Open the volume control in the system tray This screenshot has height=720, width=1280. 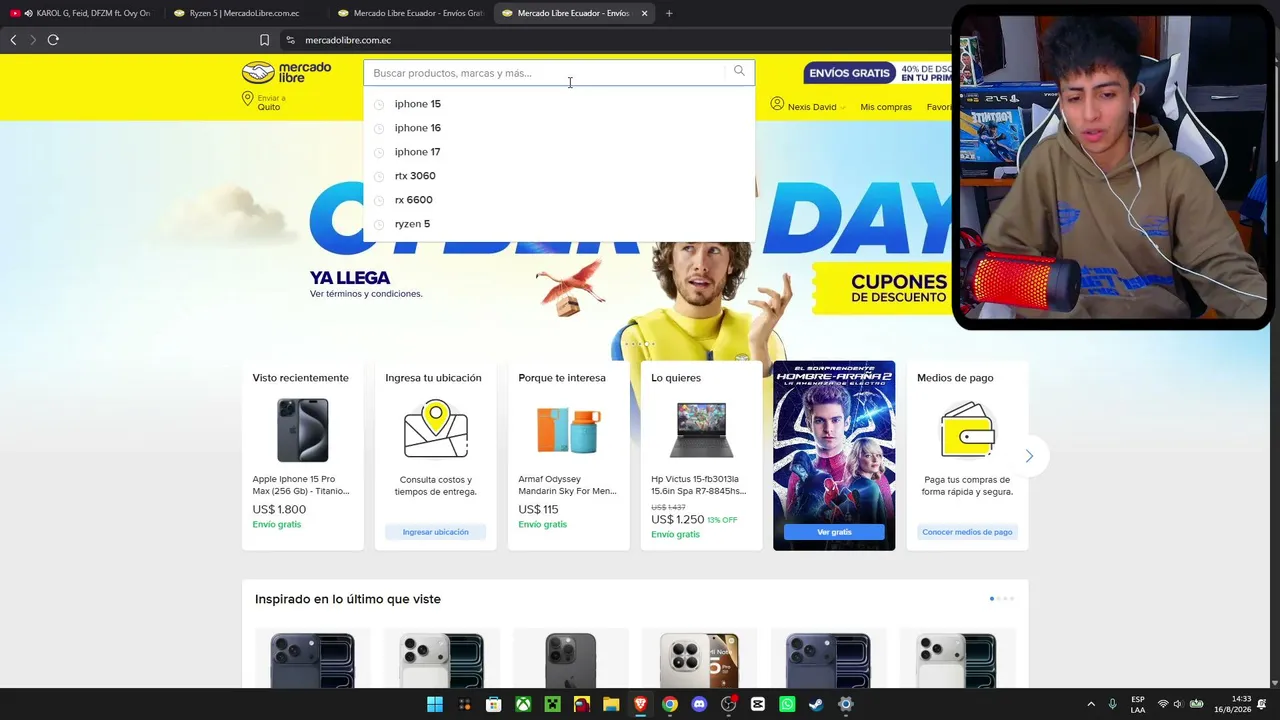1178,704
